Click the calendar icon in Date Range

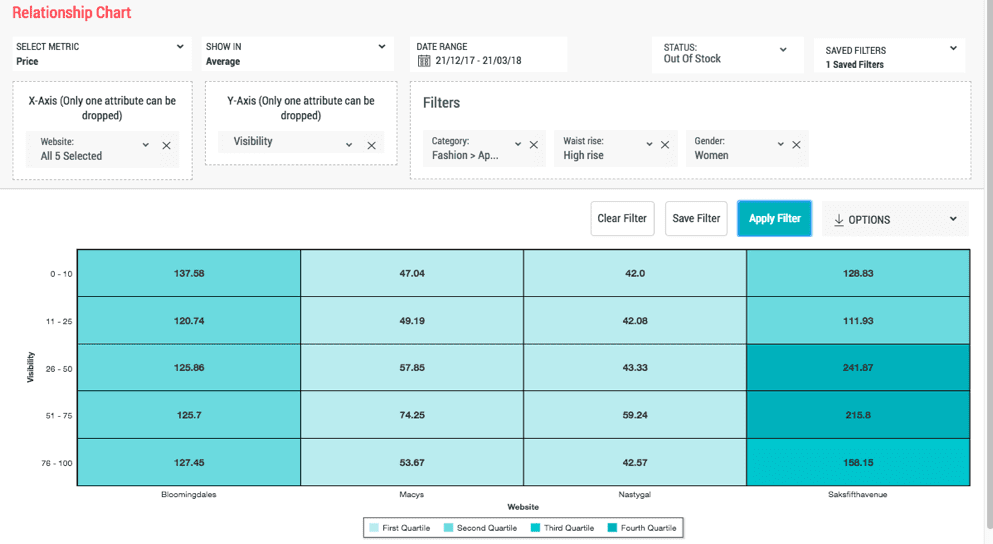tap(424, 61)
